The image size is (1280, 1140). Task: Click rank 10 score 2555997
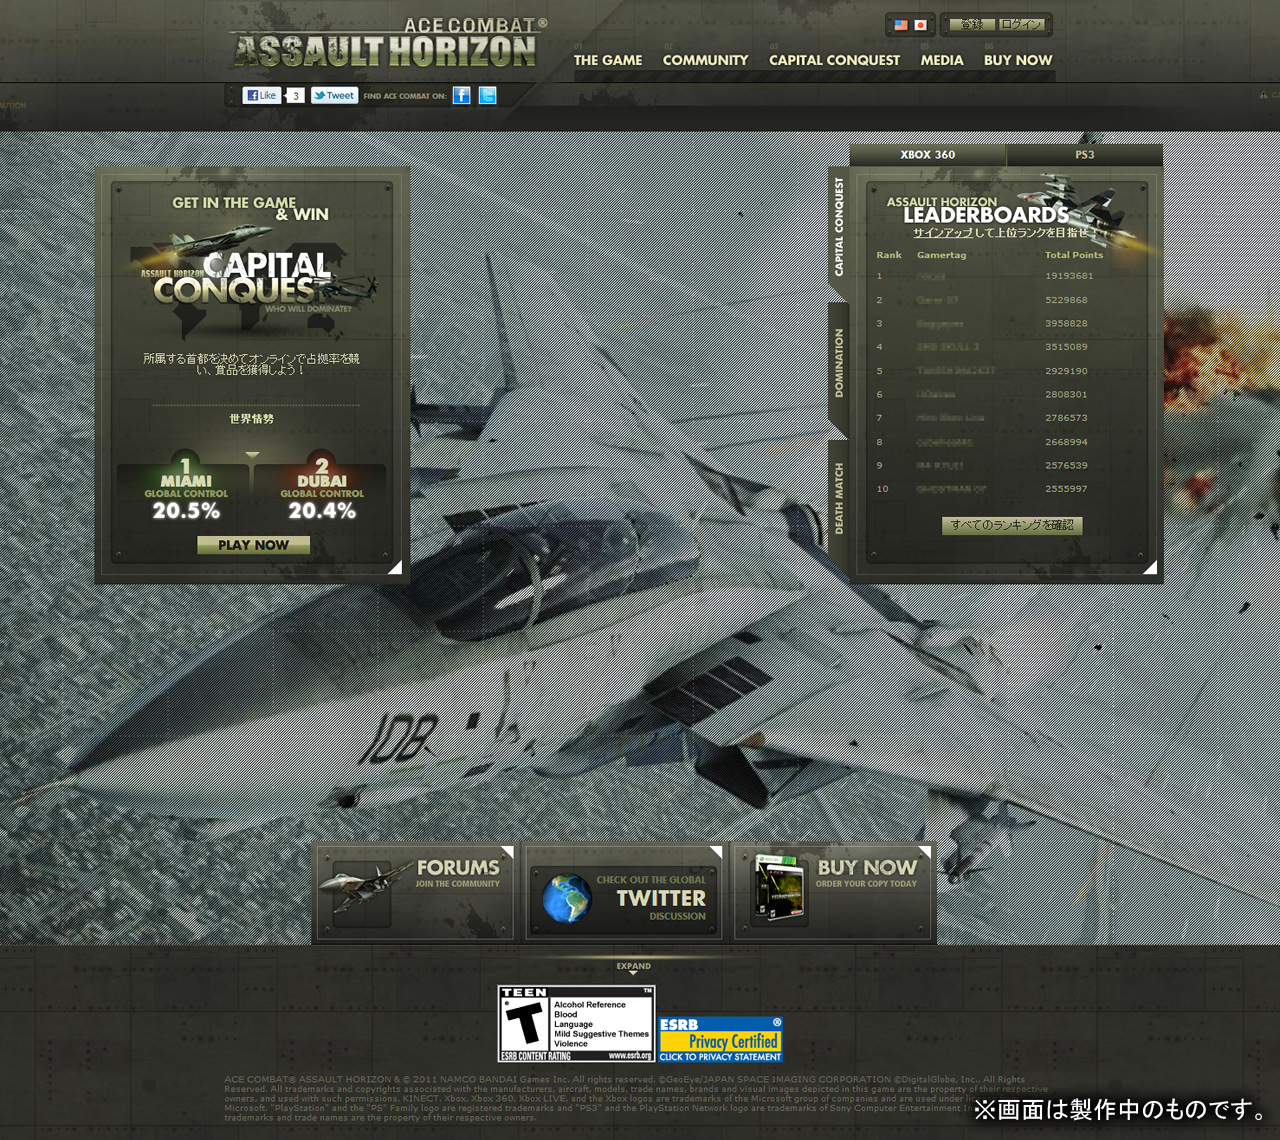[x=1066, y=489]
